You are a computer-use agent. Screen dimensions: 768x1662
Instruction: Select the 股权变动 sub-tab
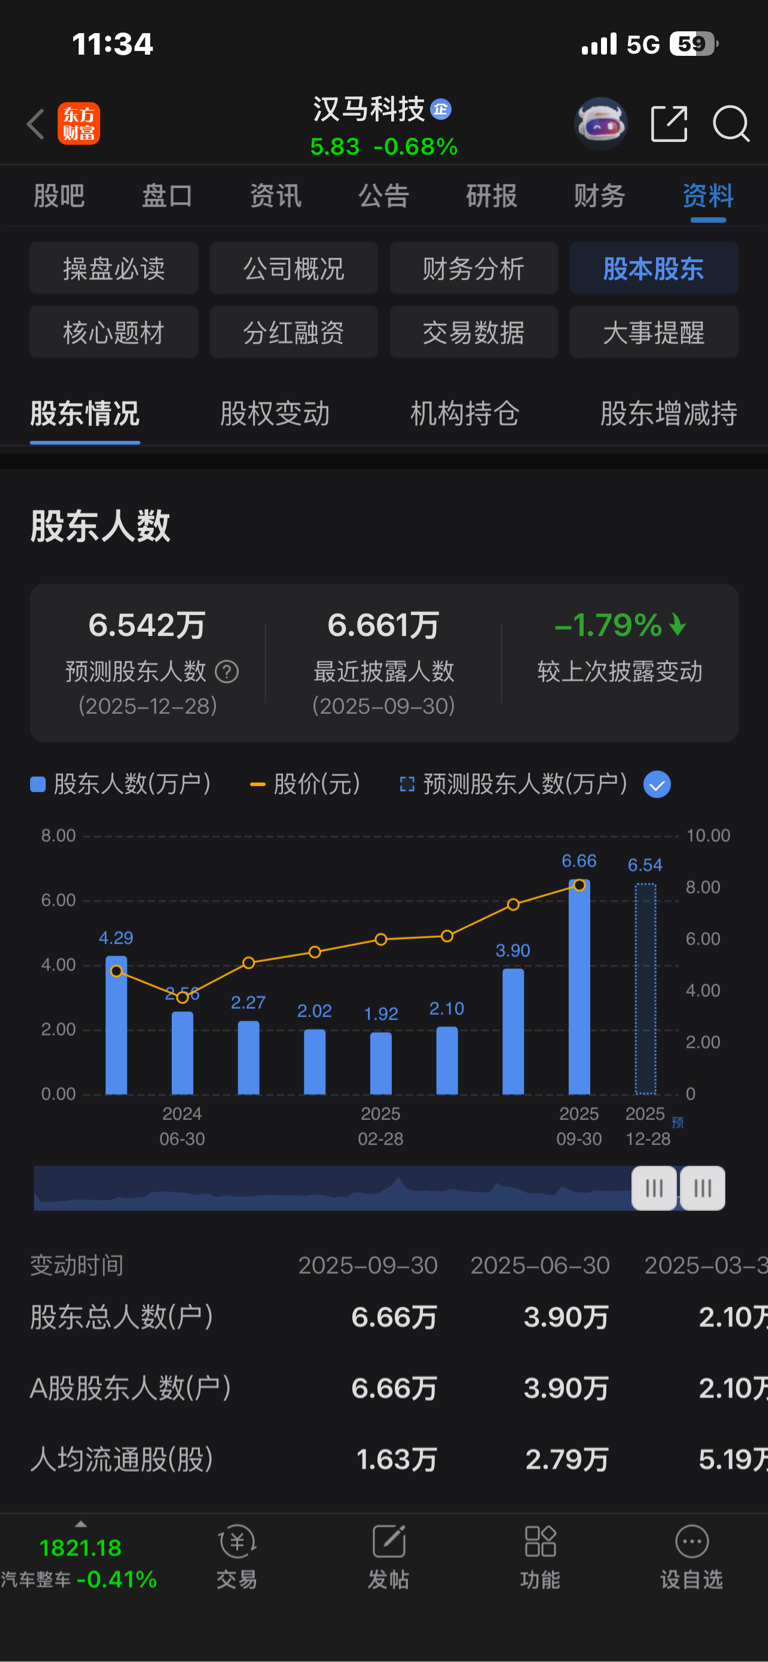(x=275, y=414)
